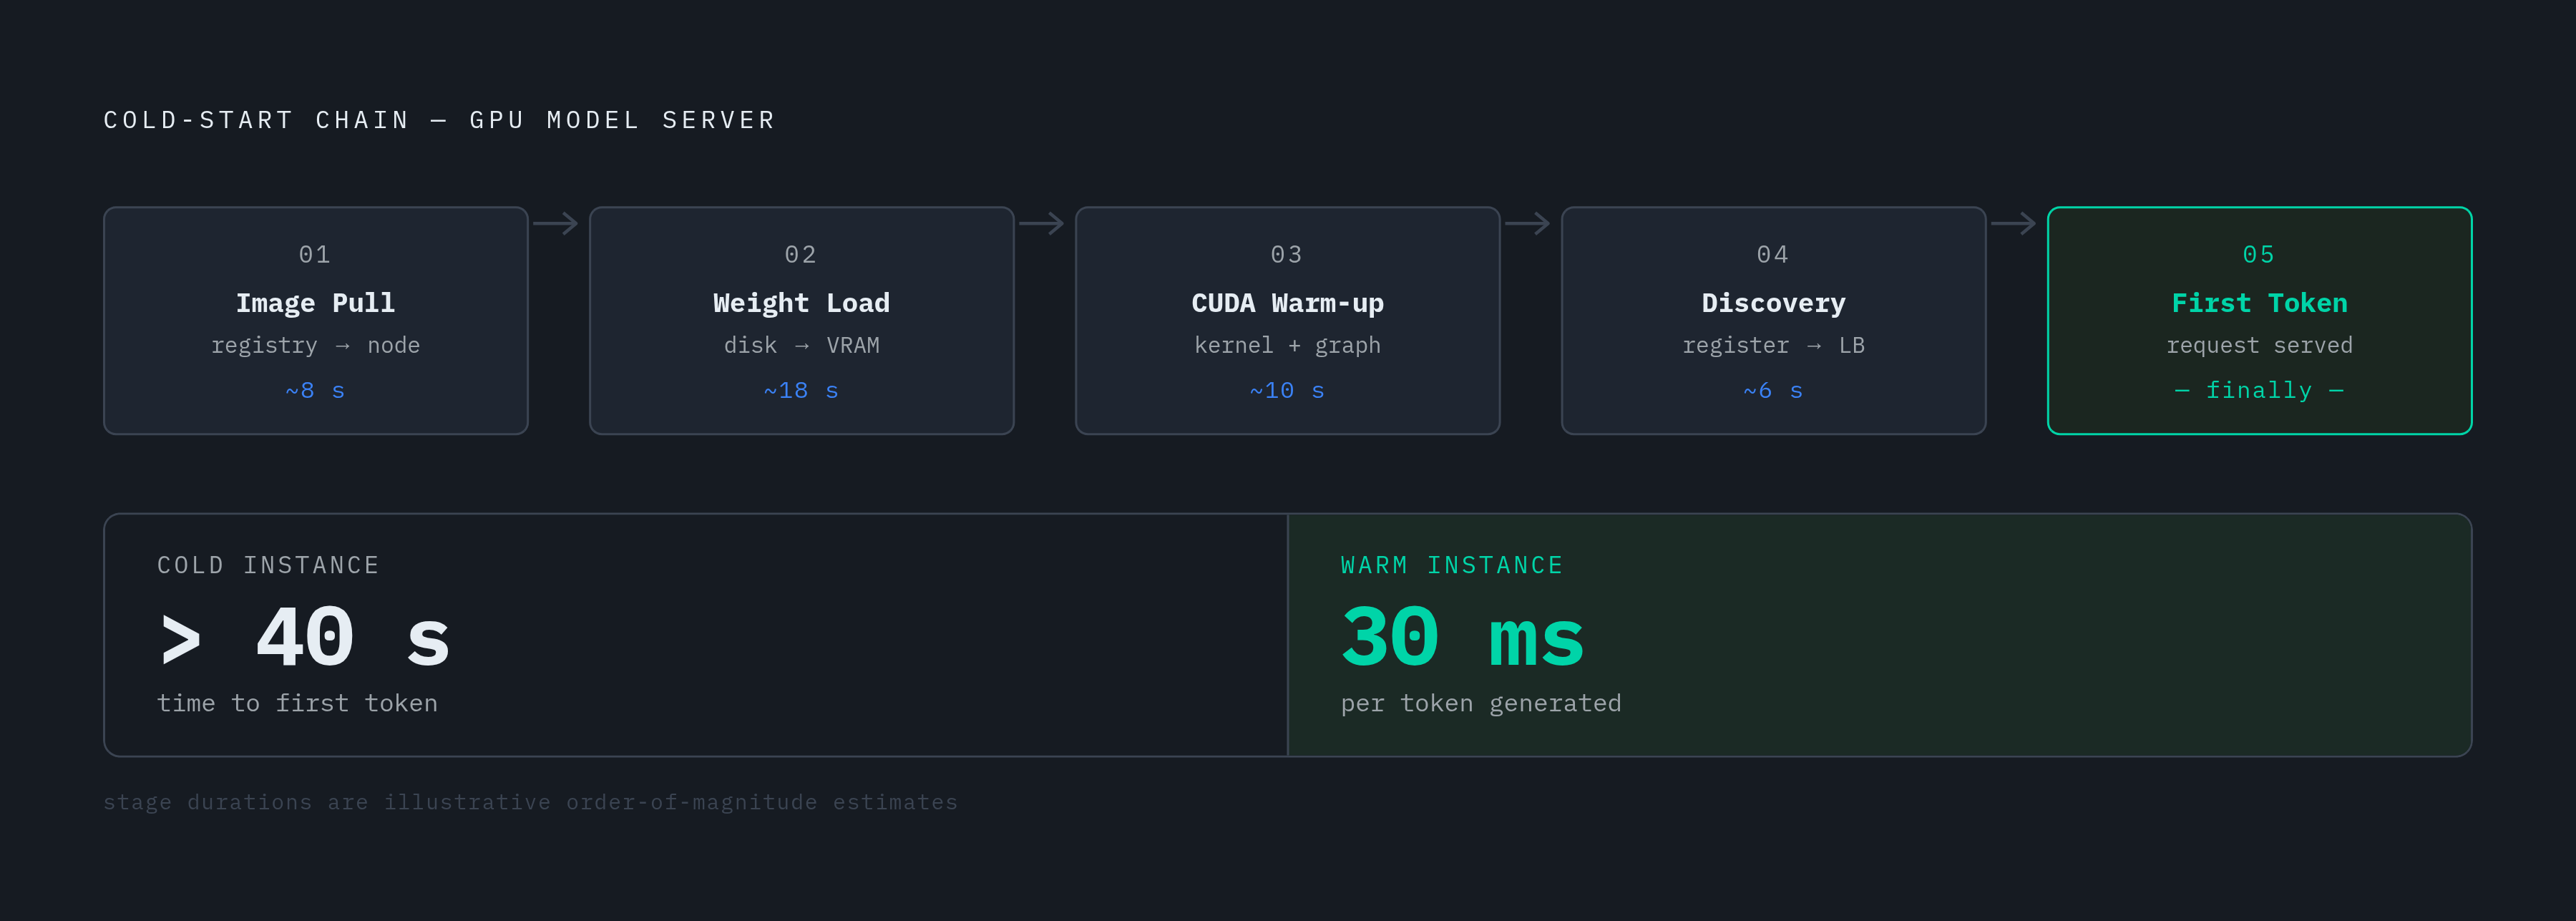
Task: Select the 'request served' subtitle
Action: point(2259,346)
